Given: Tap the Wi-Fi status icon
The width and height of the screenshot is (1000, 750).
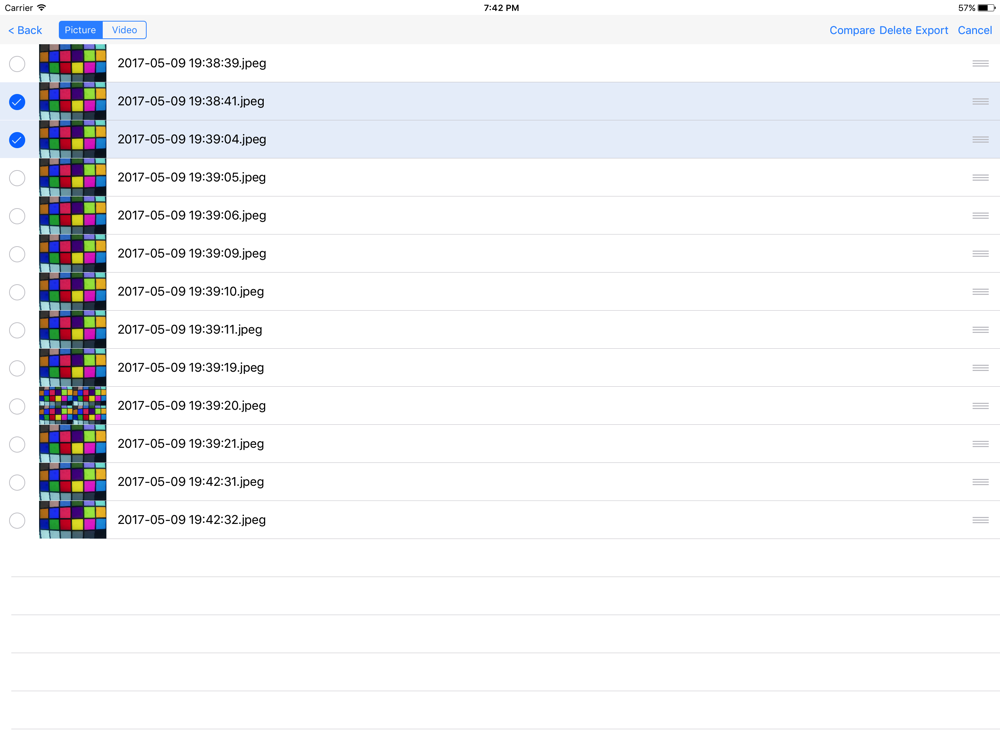Looking at the screenshot, I should coord(41,8).
